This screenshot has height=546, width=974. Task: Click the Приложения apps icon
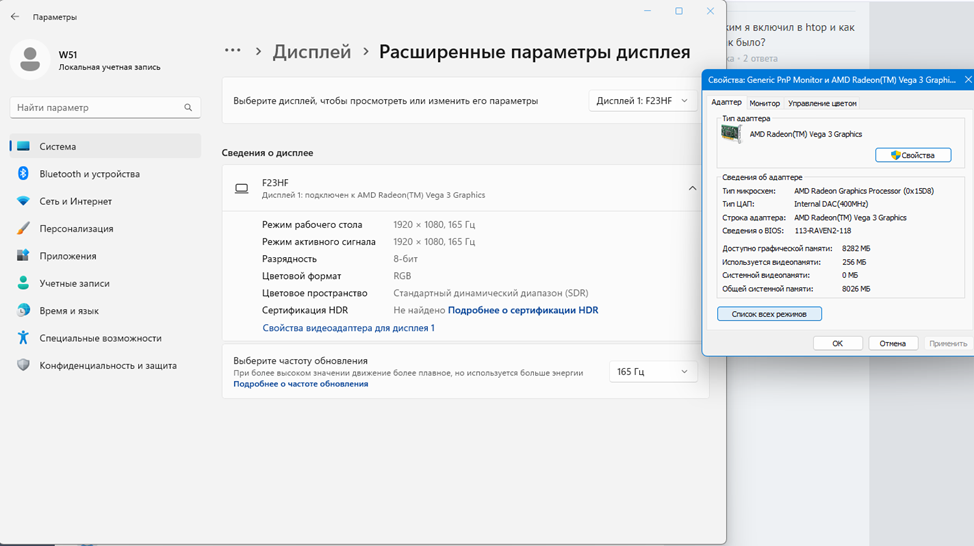[24, 256]
